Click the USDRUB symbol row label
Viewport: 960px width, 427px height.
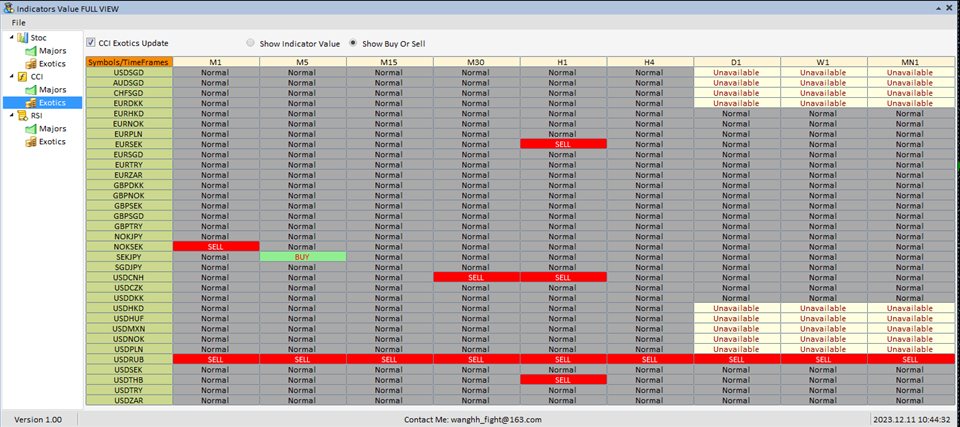tap(129, 359)
